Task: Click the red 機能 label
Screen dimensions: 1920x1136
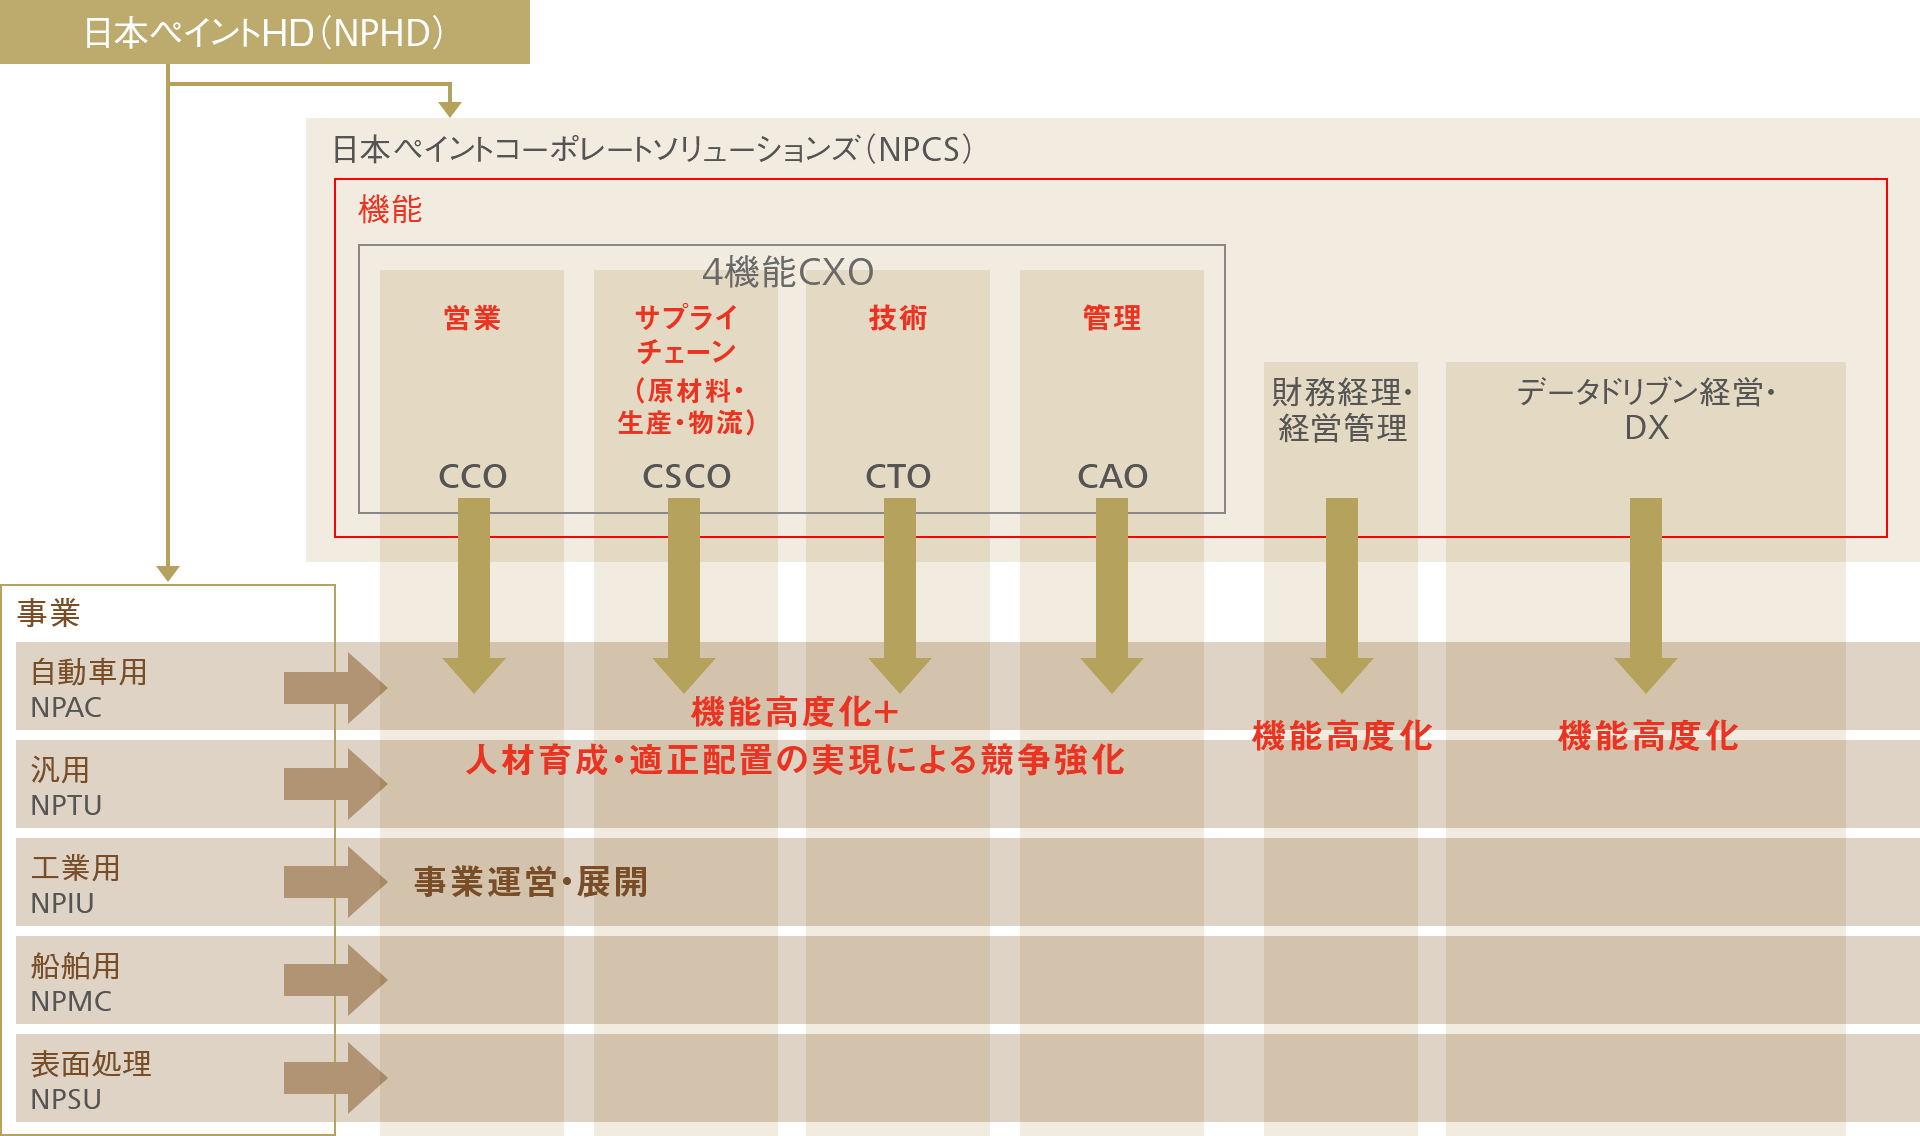Action: 390,209
